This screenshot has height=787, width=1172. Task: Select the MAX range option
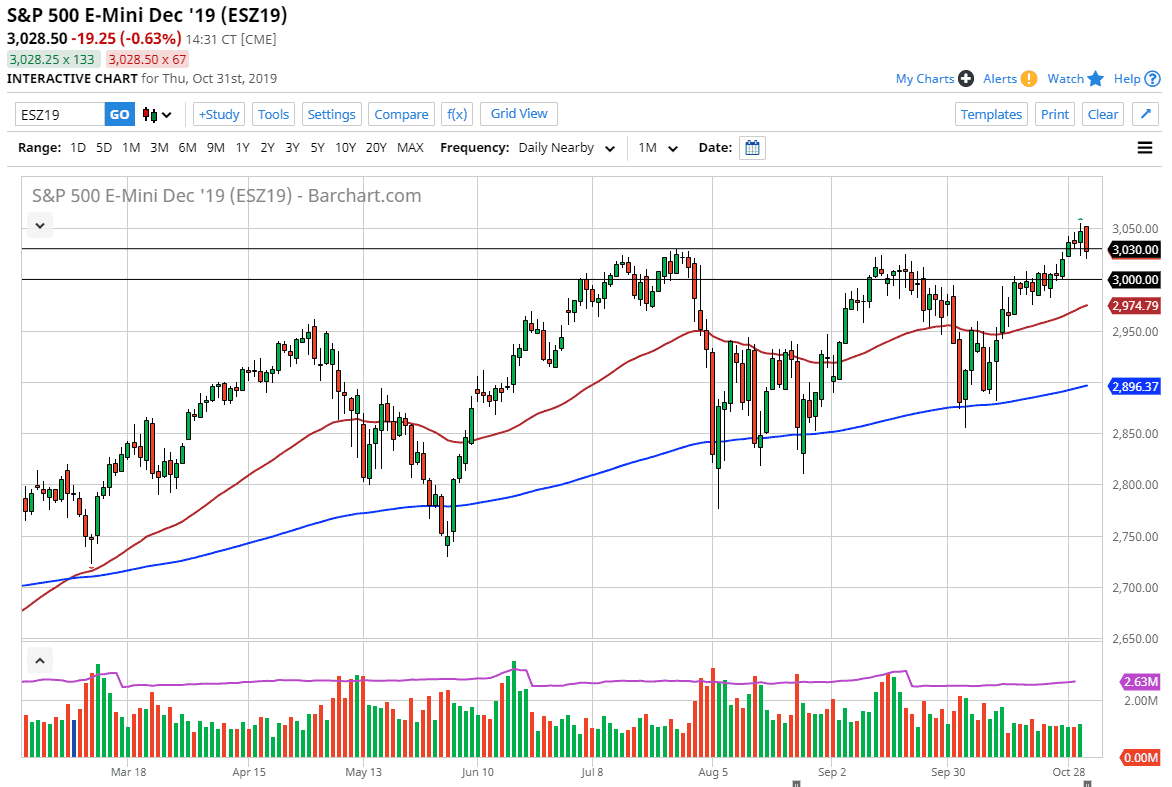click(x=410, y=147)
